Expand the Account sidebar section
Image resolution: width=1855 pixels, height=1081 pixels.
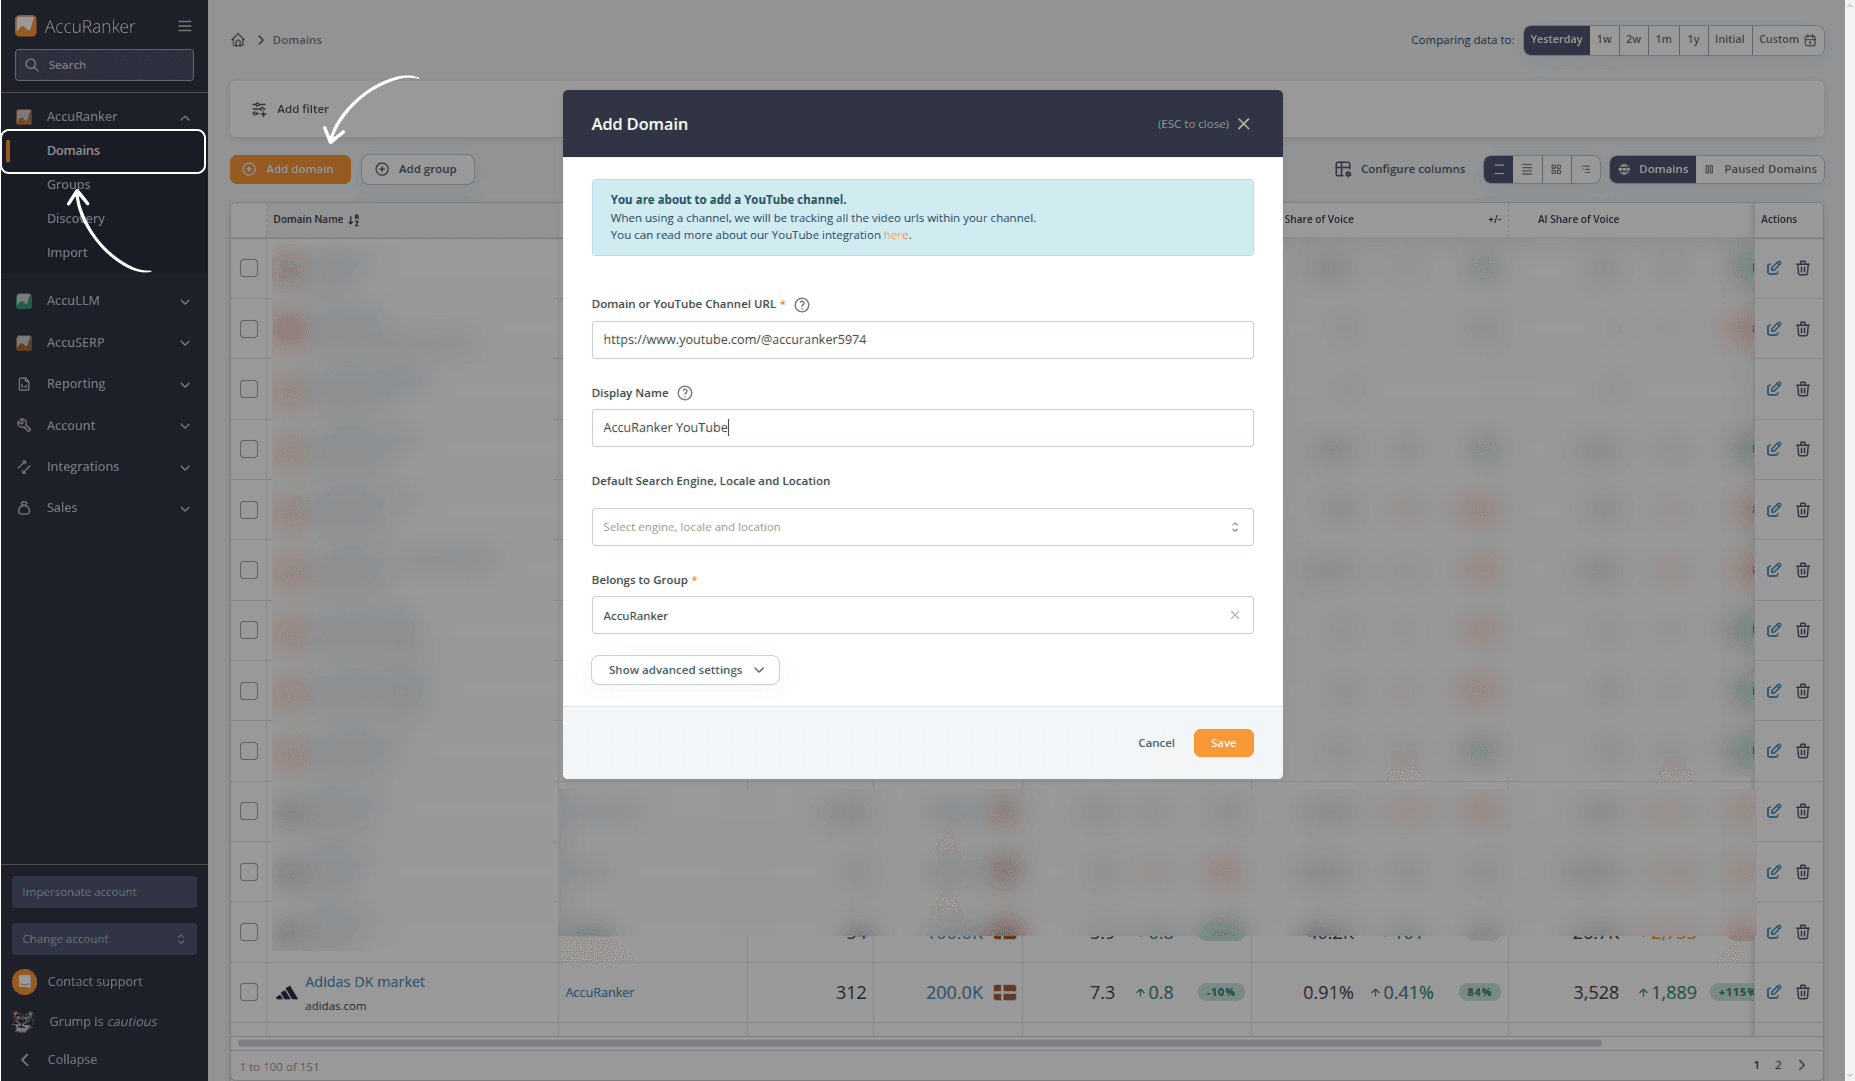click(104, 426)
